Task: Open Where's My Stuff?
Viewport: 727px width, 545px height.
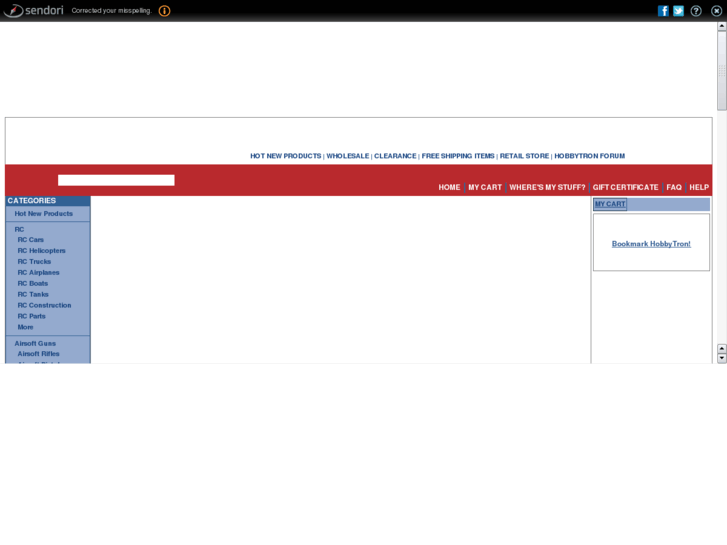Action: 547,187
